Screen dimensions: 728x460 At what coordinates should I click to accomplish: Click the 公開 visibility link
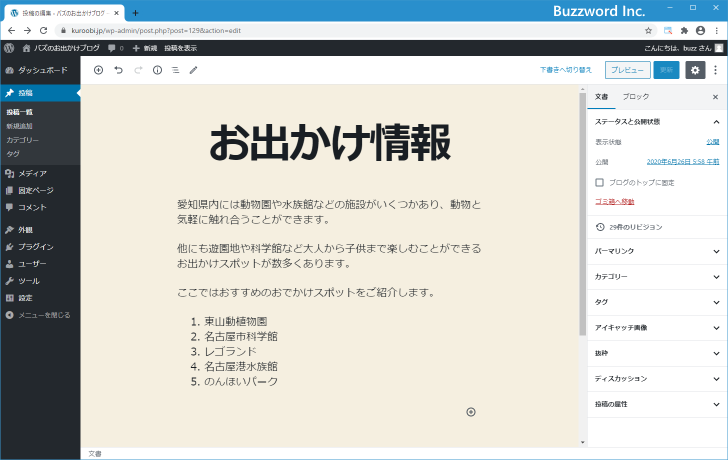tap(713, 142)
